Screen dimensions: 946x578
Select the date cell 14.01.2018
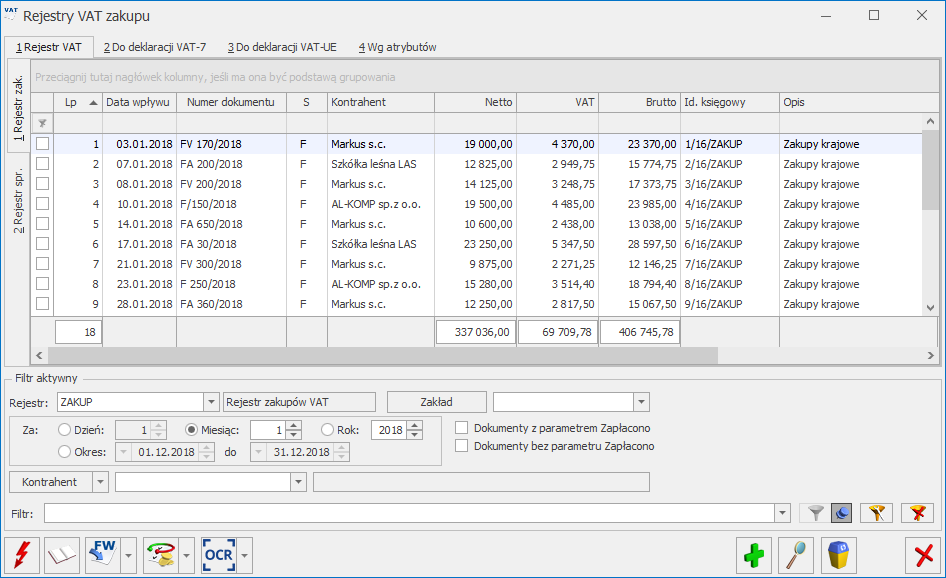click(139, 224)
